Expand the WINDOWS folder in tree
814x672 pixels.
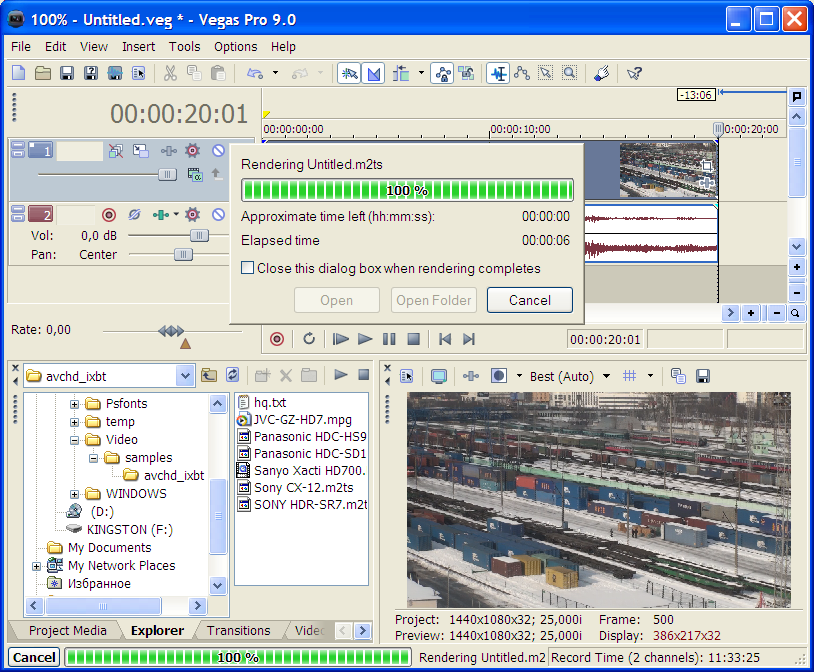(x=75, y=493)
